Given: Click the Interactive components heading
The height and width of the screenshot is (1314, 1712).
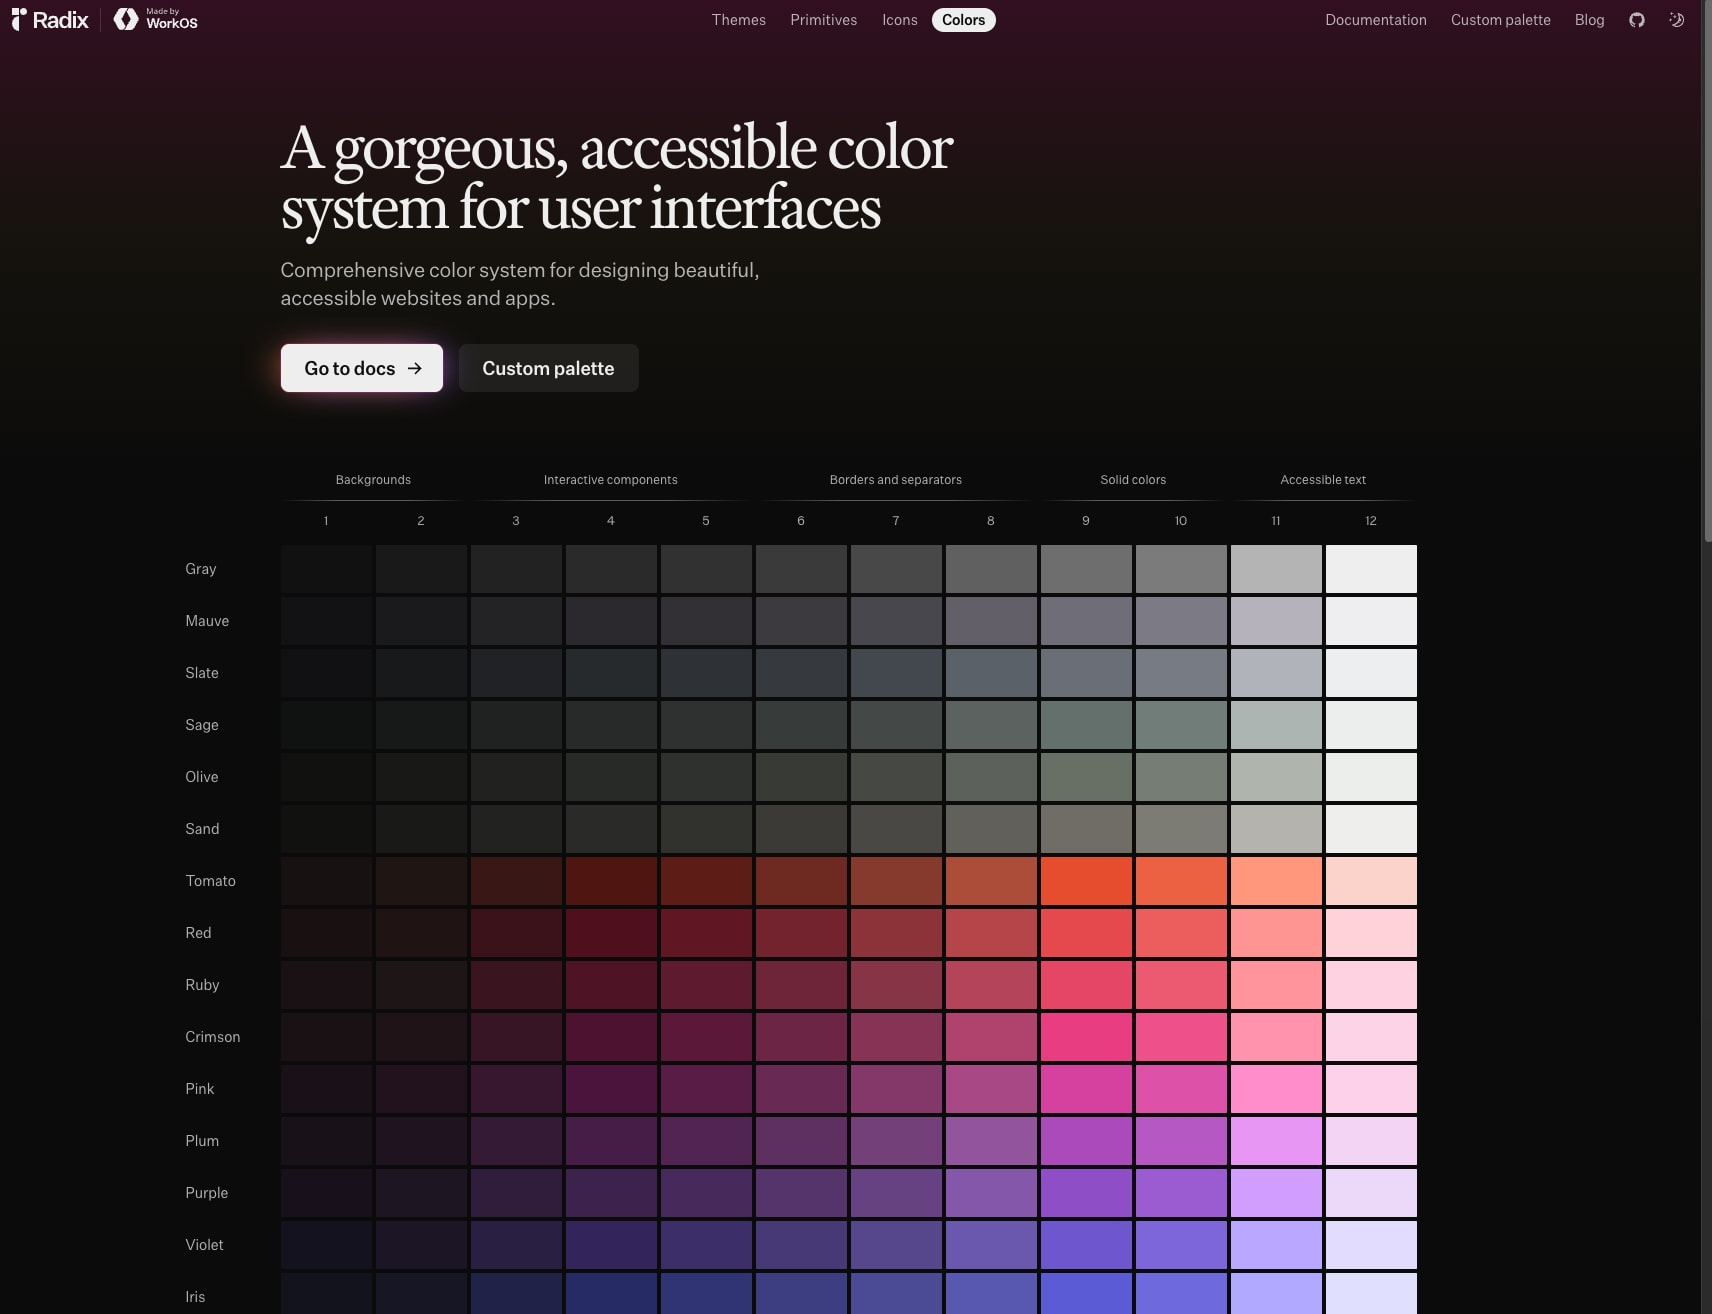Looking at the screenshot, I should 611,480.
